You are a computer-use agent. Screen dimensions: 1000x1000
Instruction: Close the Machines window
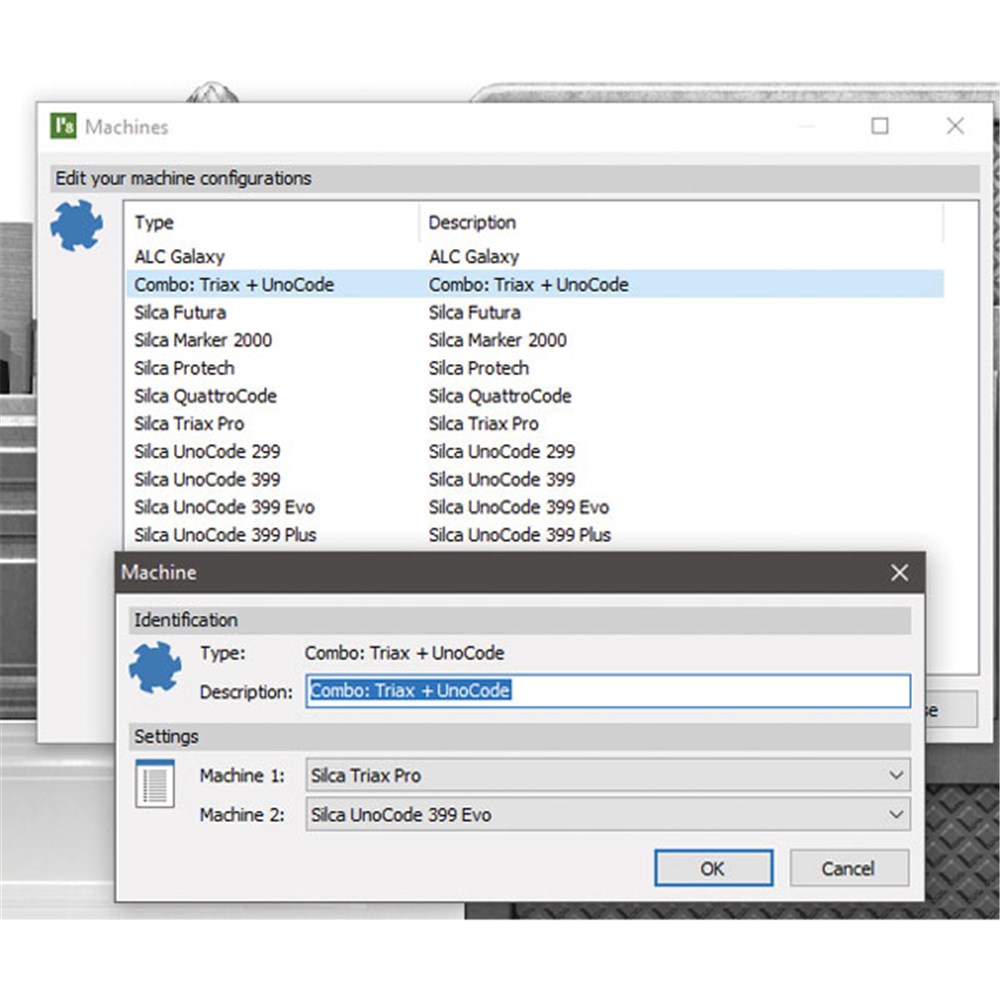tap(955, 126)
